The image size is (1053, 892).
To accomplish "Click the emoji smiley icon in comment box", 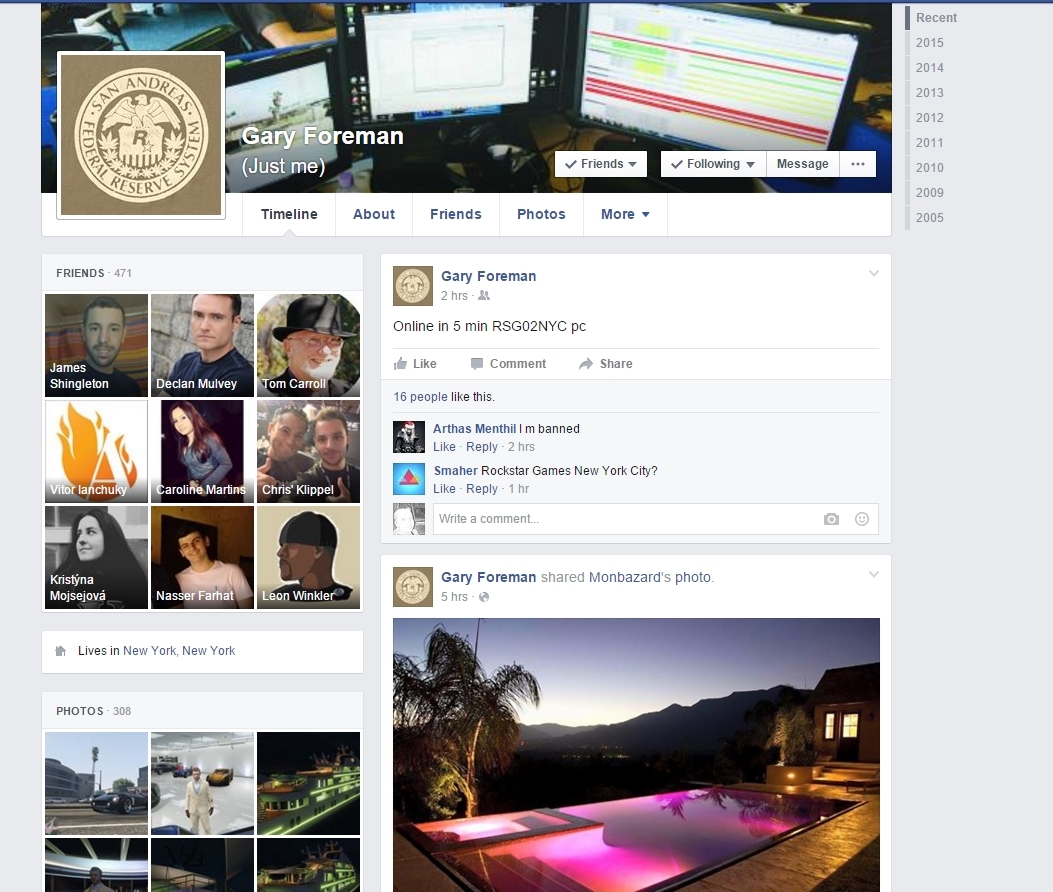I will pos(862,519).
